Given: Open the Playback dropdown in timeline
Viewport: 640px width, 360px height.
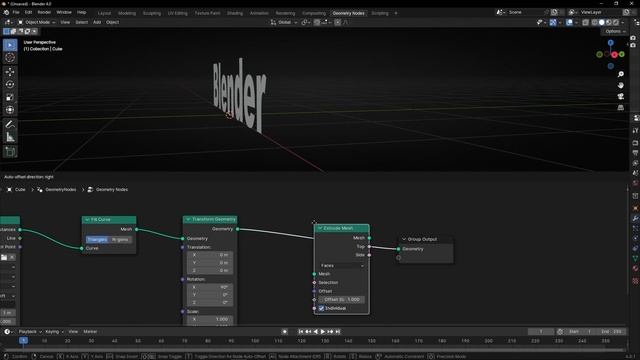Looking at the screenshot, I should coord(30,332).
